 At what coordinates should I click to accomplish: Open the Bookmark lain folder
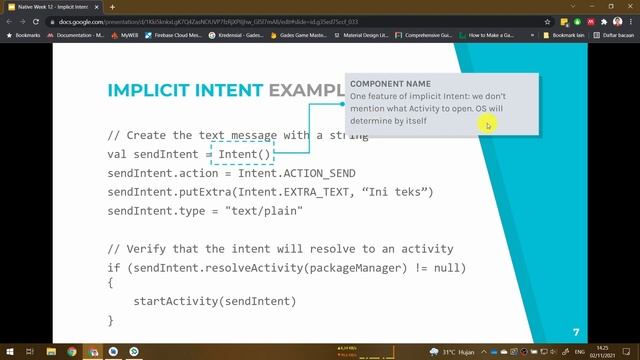[564, 36]
